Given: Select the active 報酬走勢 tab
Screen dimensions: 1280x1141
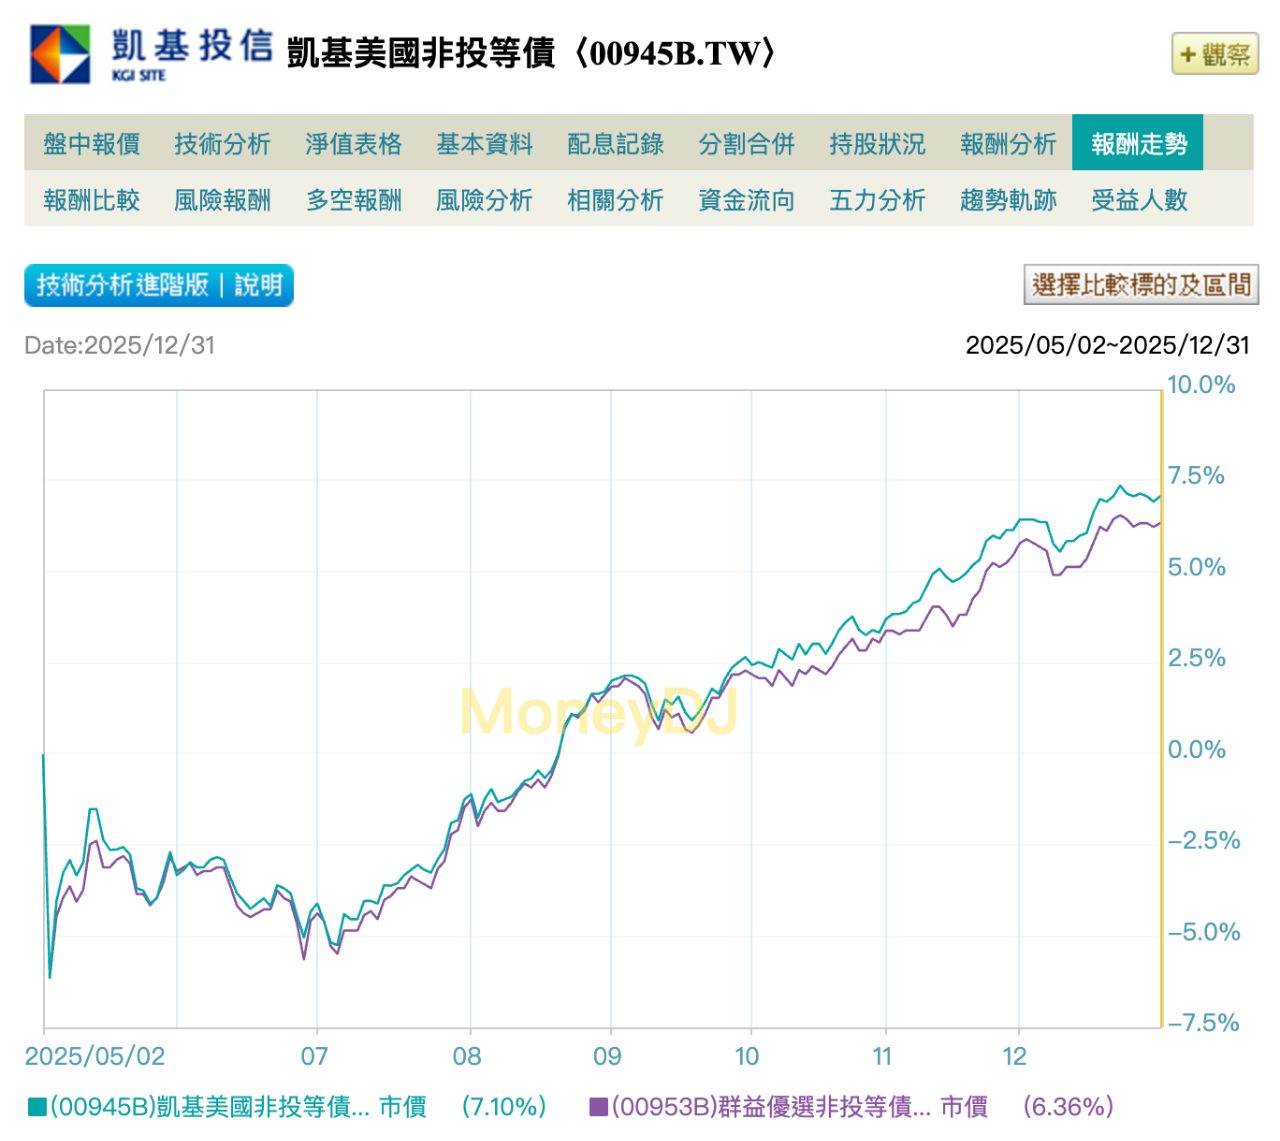Looking at the screenshot, I should (x=1138, y=144).
